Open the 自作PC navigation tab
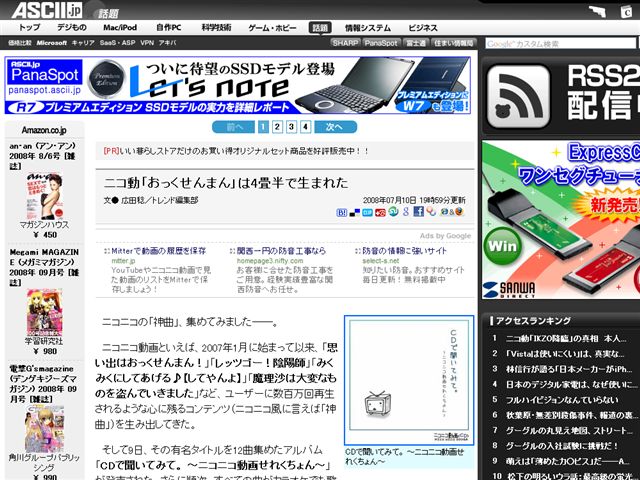 click(169, 27)
